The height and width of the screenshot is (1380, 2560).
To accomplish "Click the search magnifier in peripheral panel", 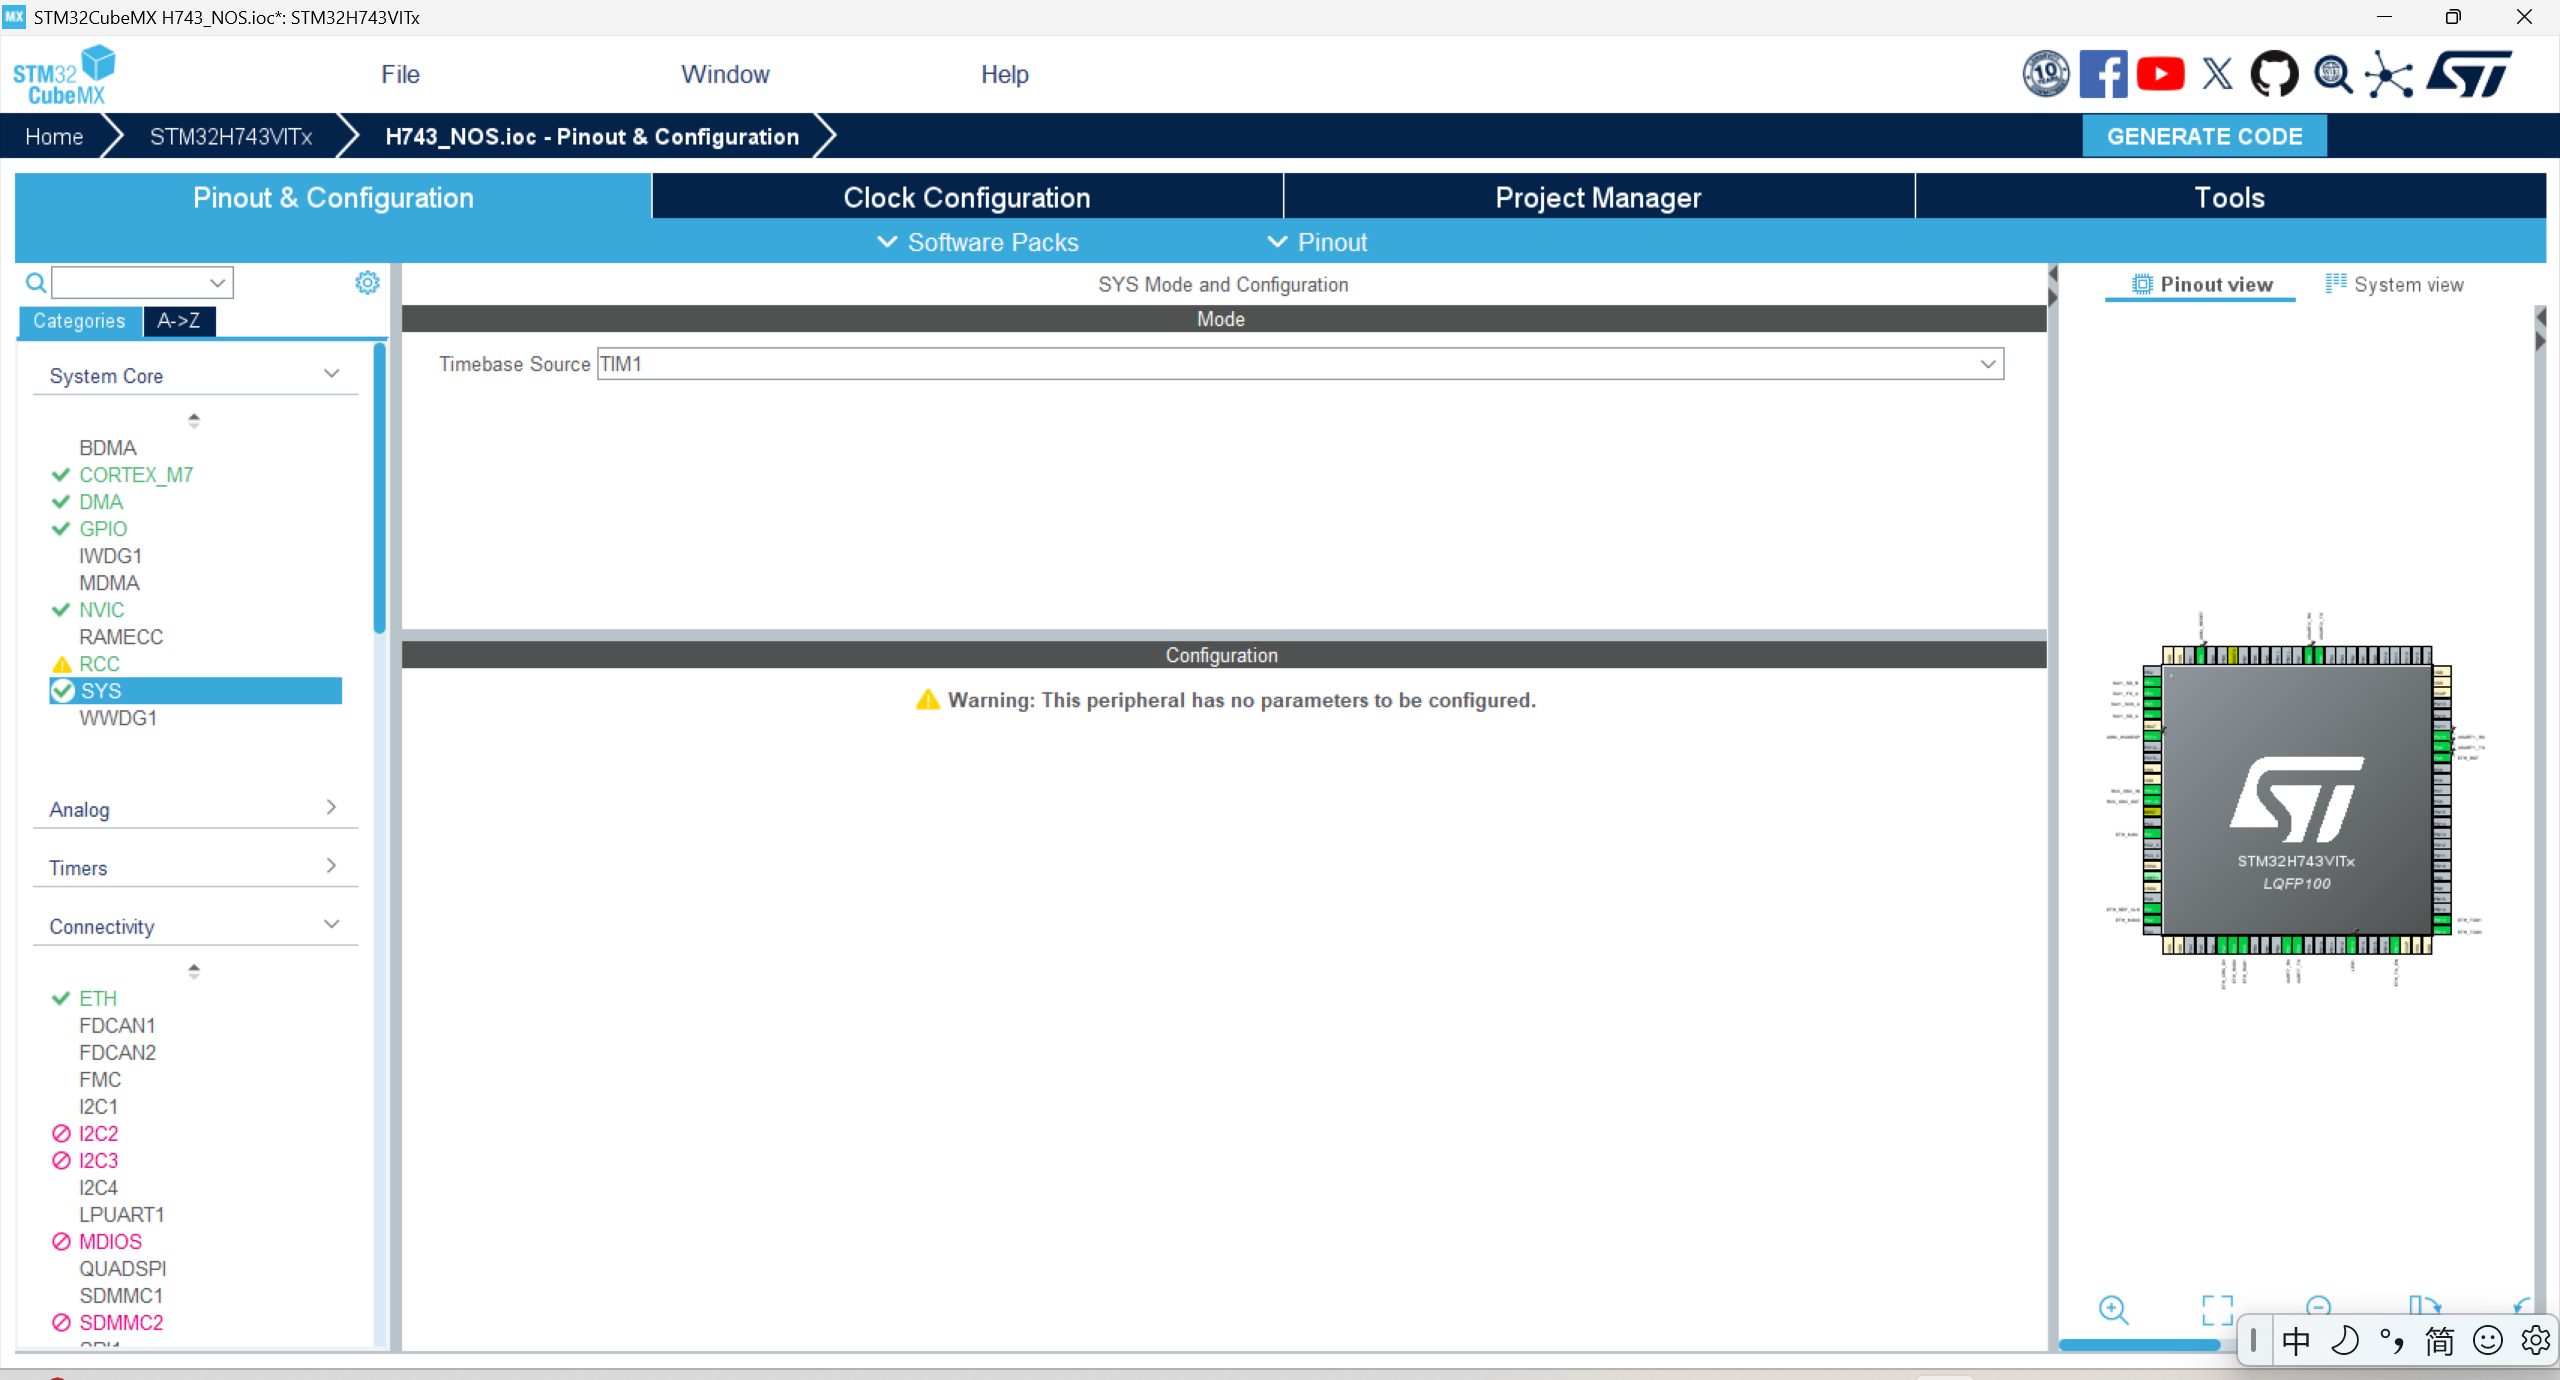I will coord(36,283).
